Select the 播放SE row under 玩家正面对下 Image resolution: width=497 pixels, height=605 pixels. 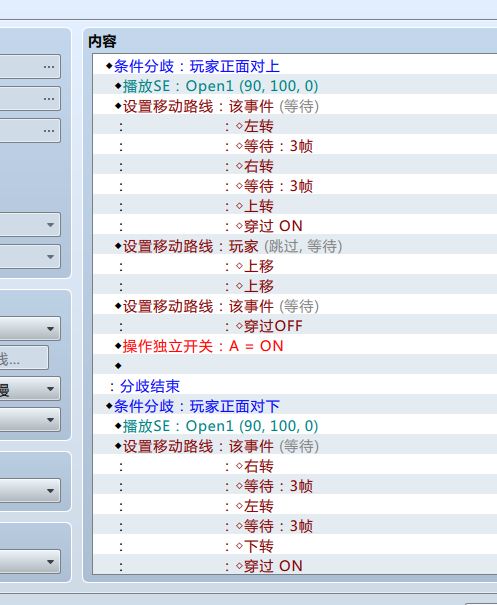click(x=295, y=426)
